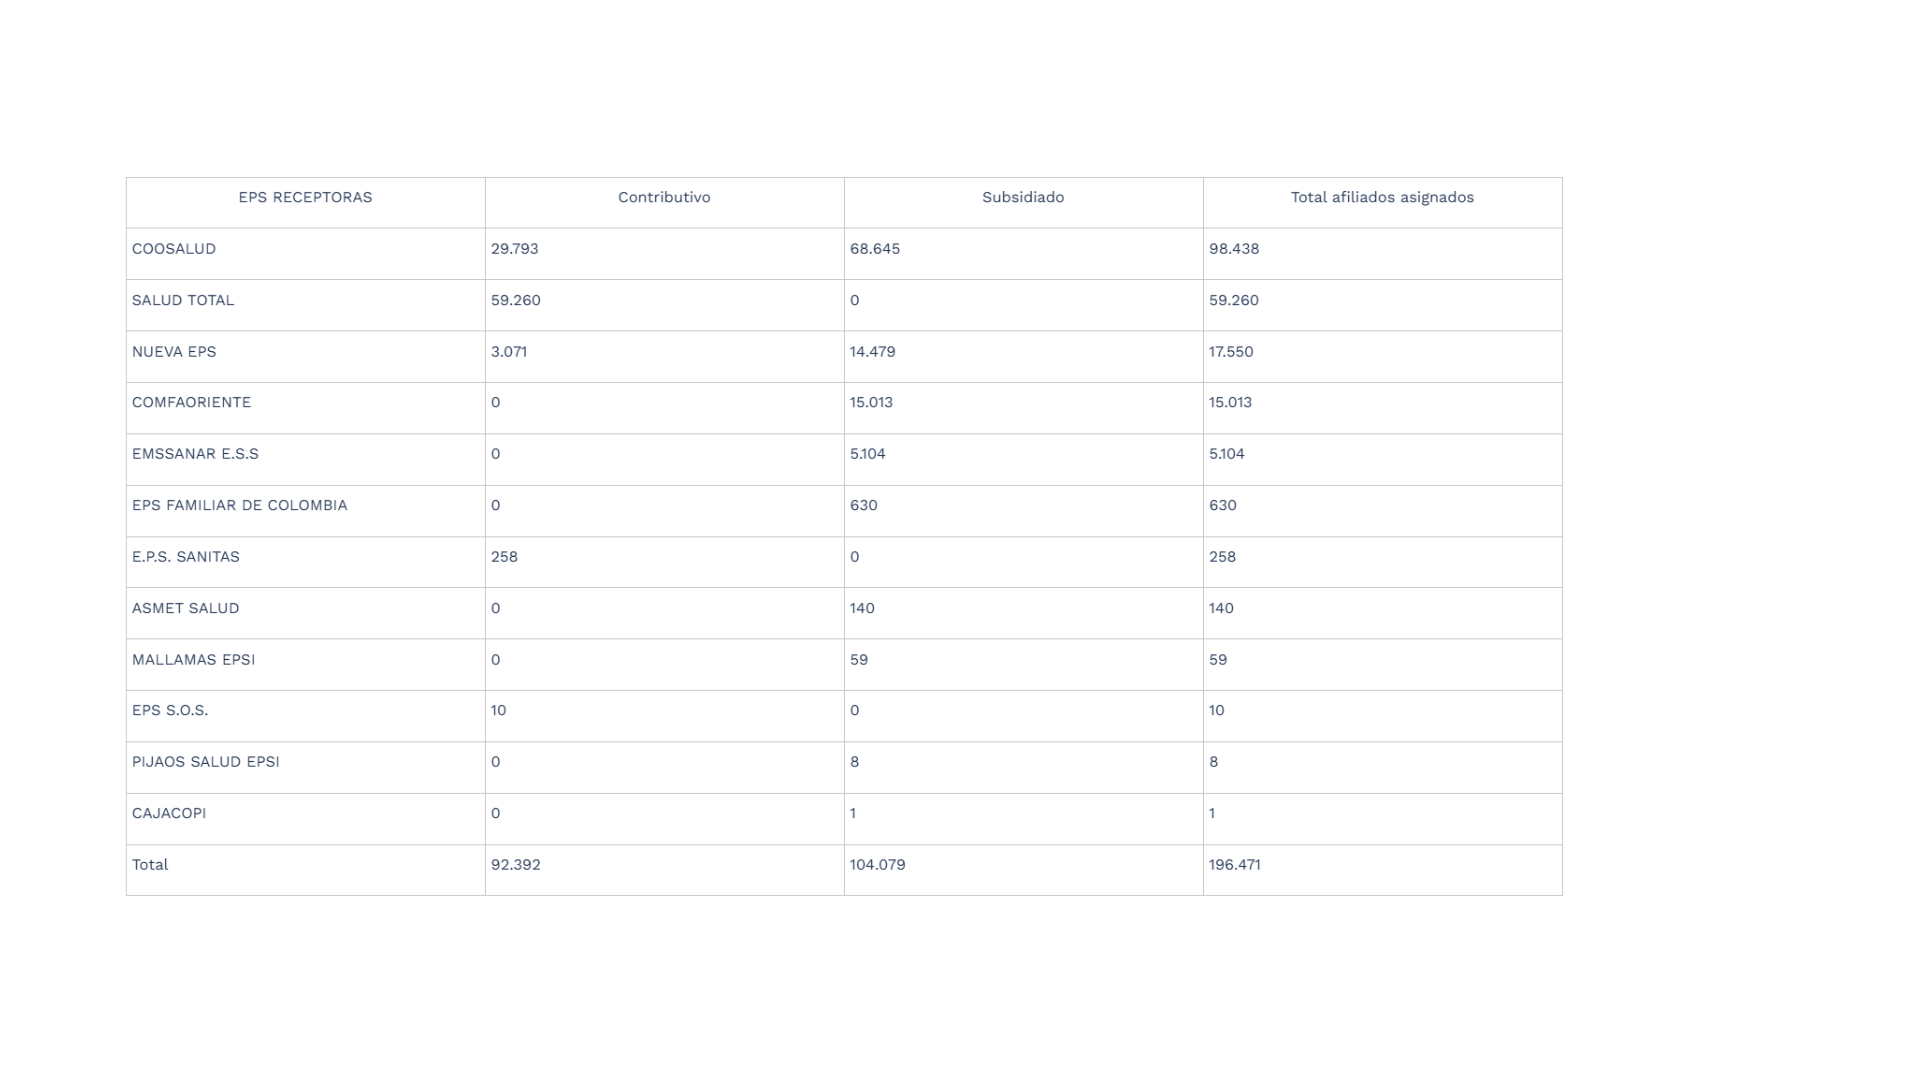Click the EPS RECEPTORAS column header
The image size is (1920, 1080).
coord(305,198)
